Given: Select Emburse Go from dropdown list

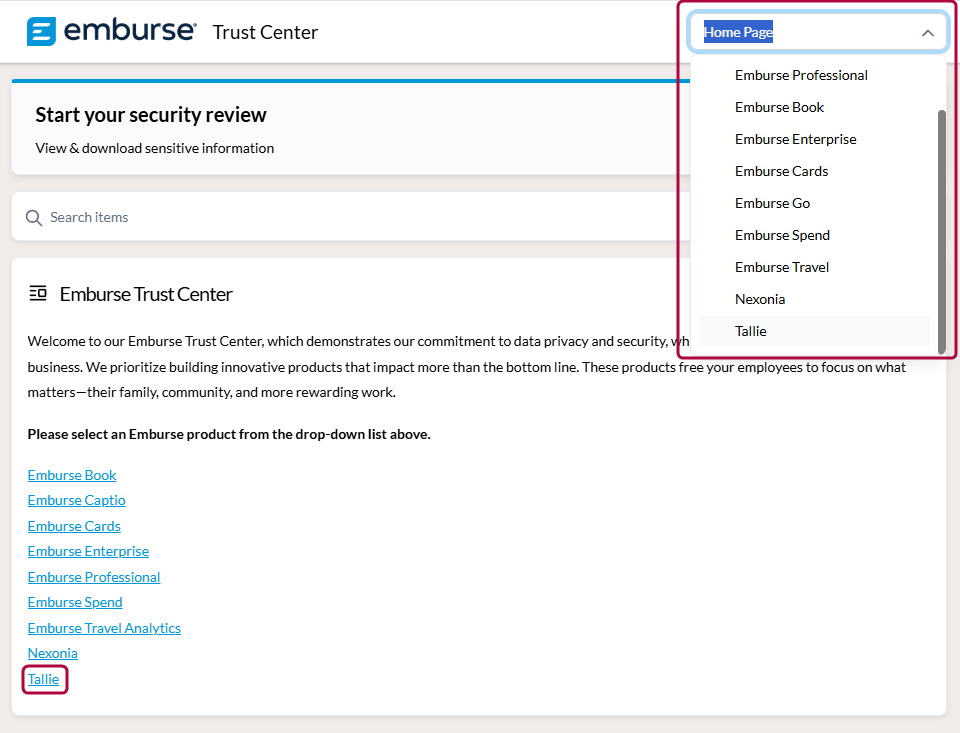Looking at the screenshot, I should 814,203.
